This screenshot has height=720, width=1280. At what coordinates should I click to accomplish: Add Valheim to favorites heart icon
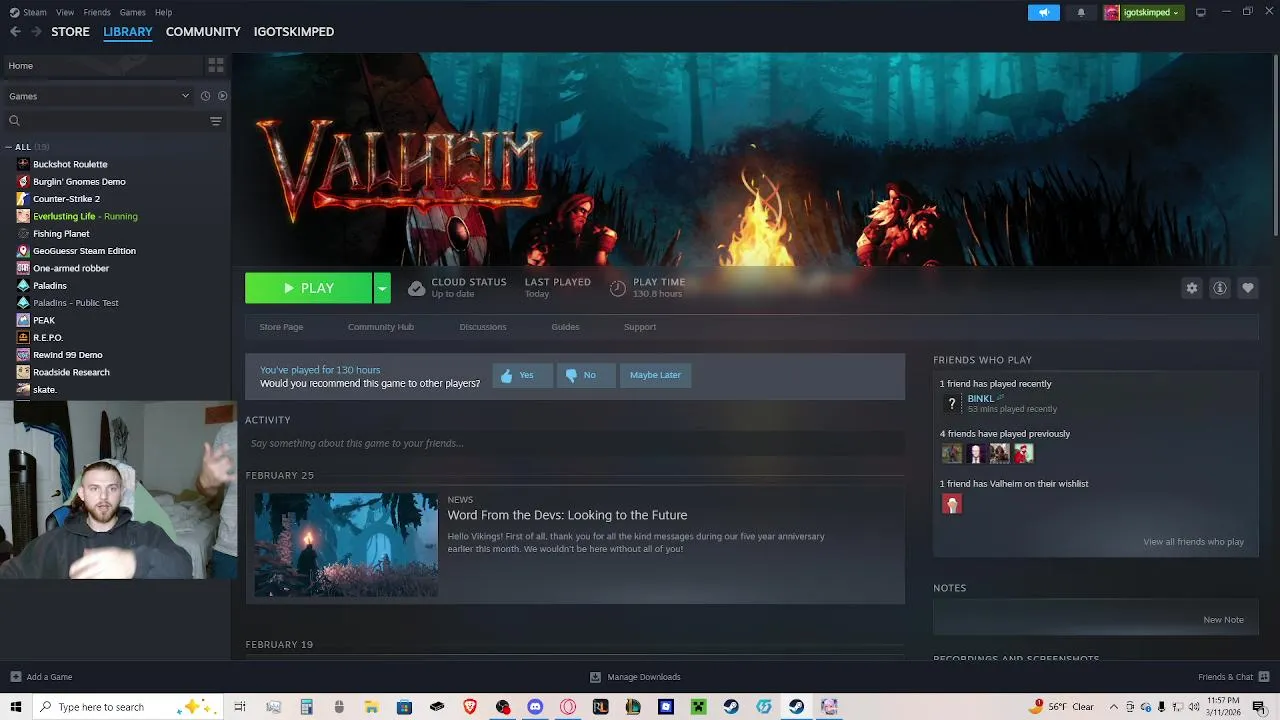point(1248,288)
